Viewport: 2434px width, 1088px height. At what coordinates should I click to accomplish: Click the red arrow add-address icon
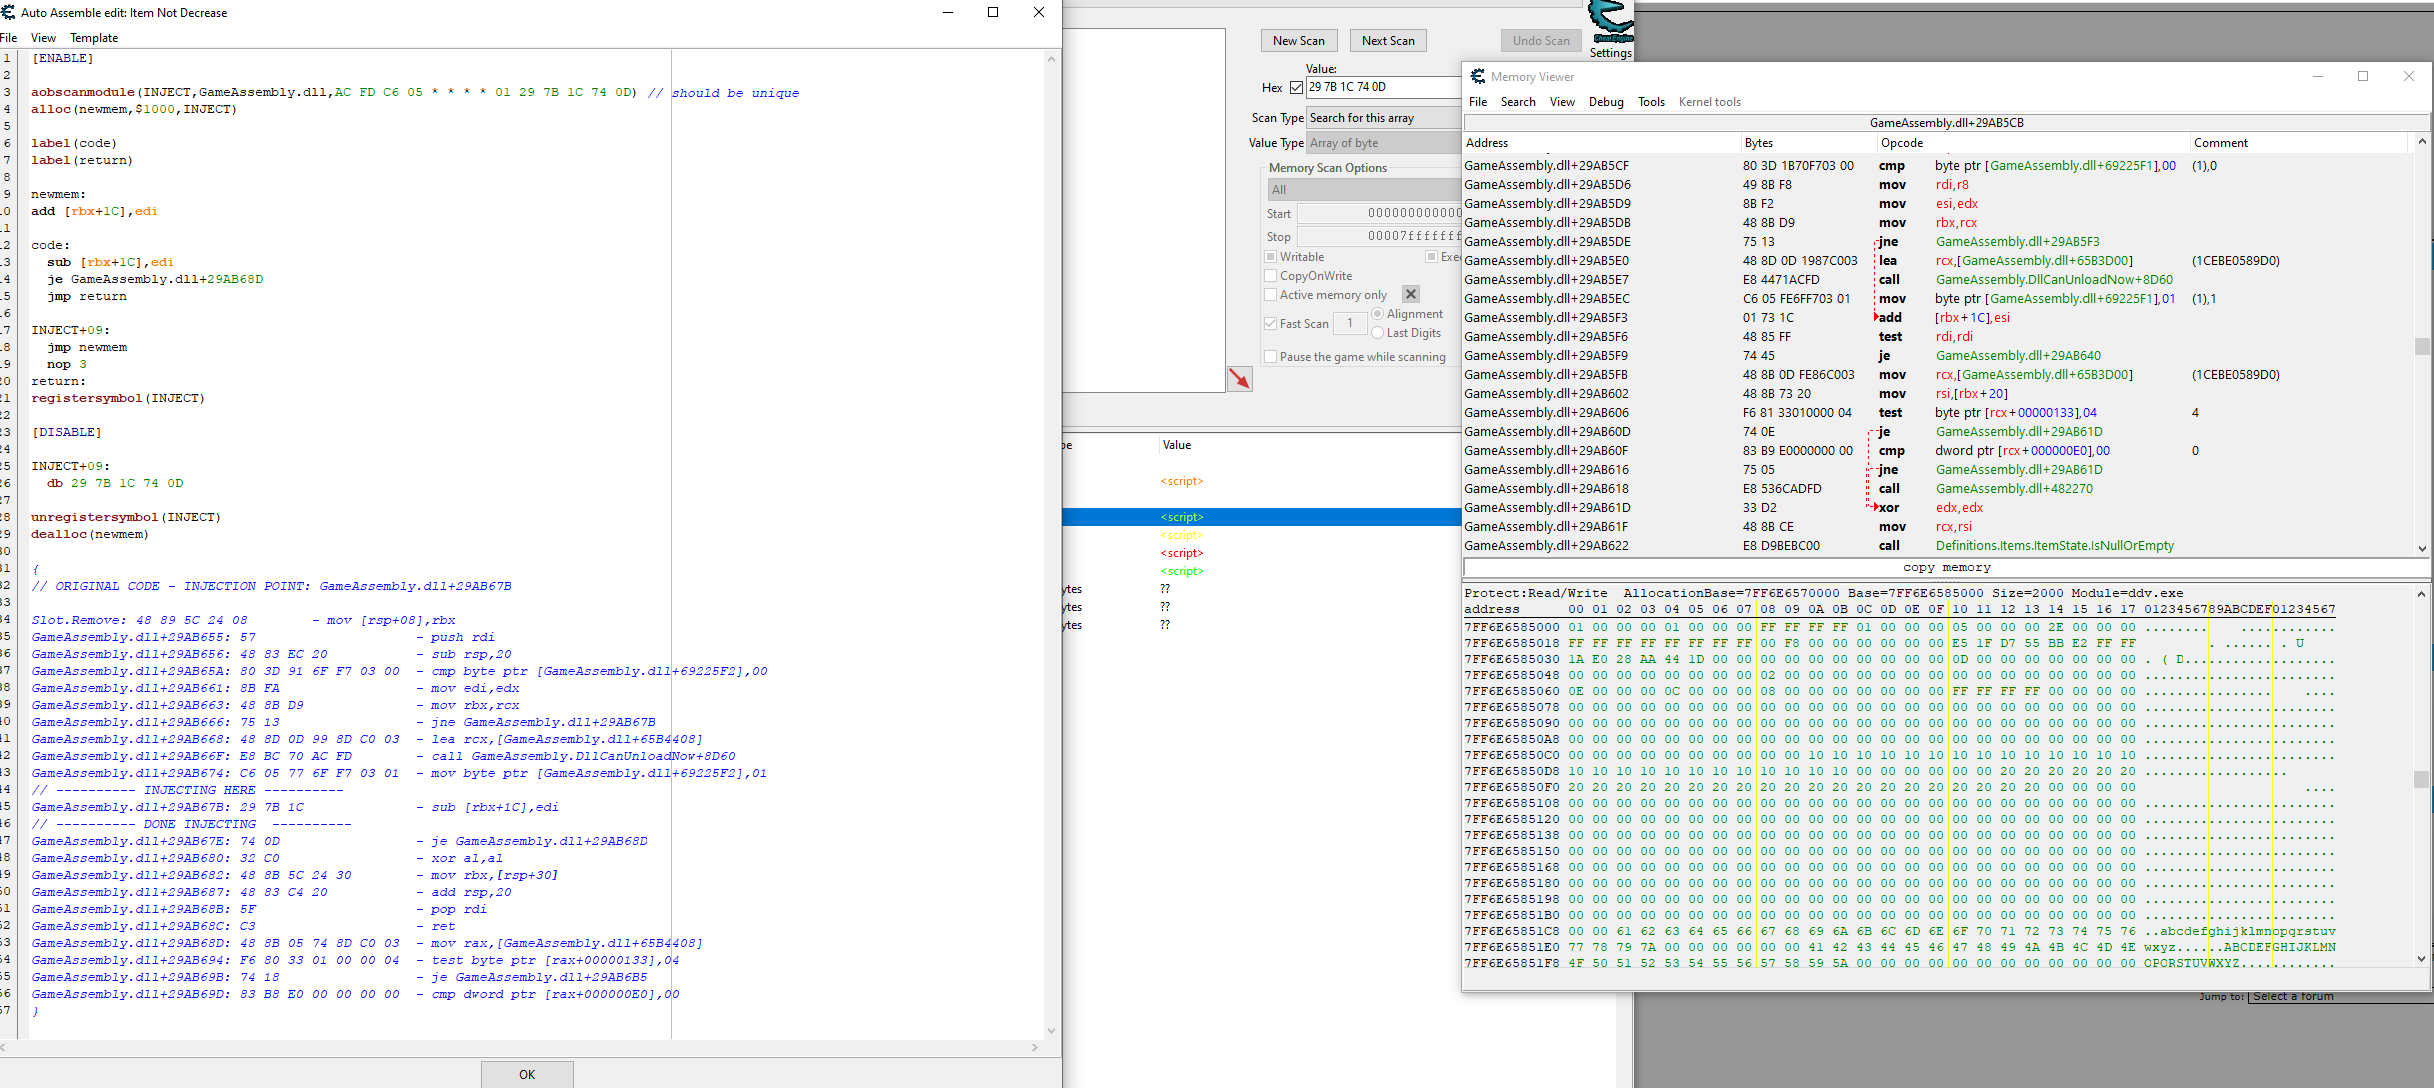point(1239,379)
